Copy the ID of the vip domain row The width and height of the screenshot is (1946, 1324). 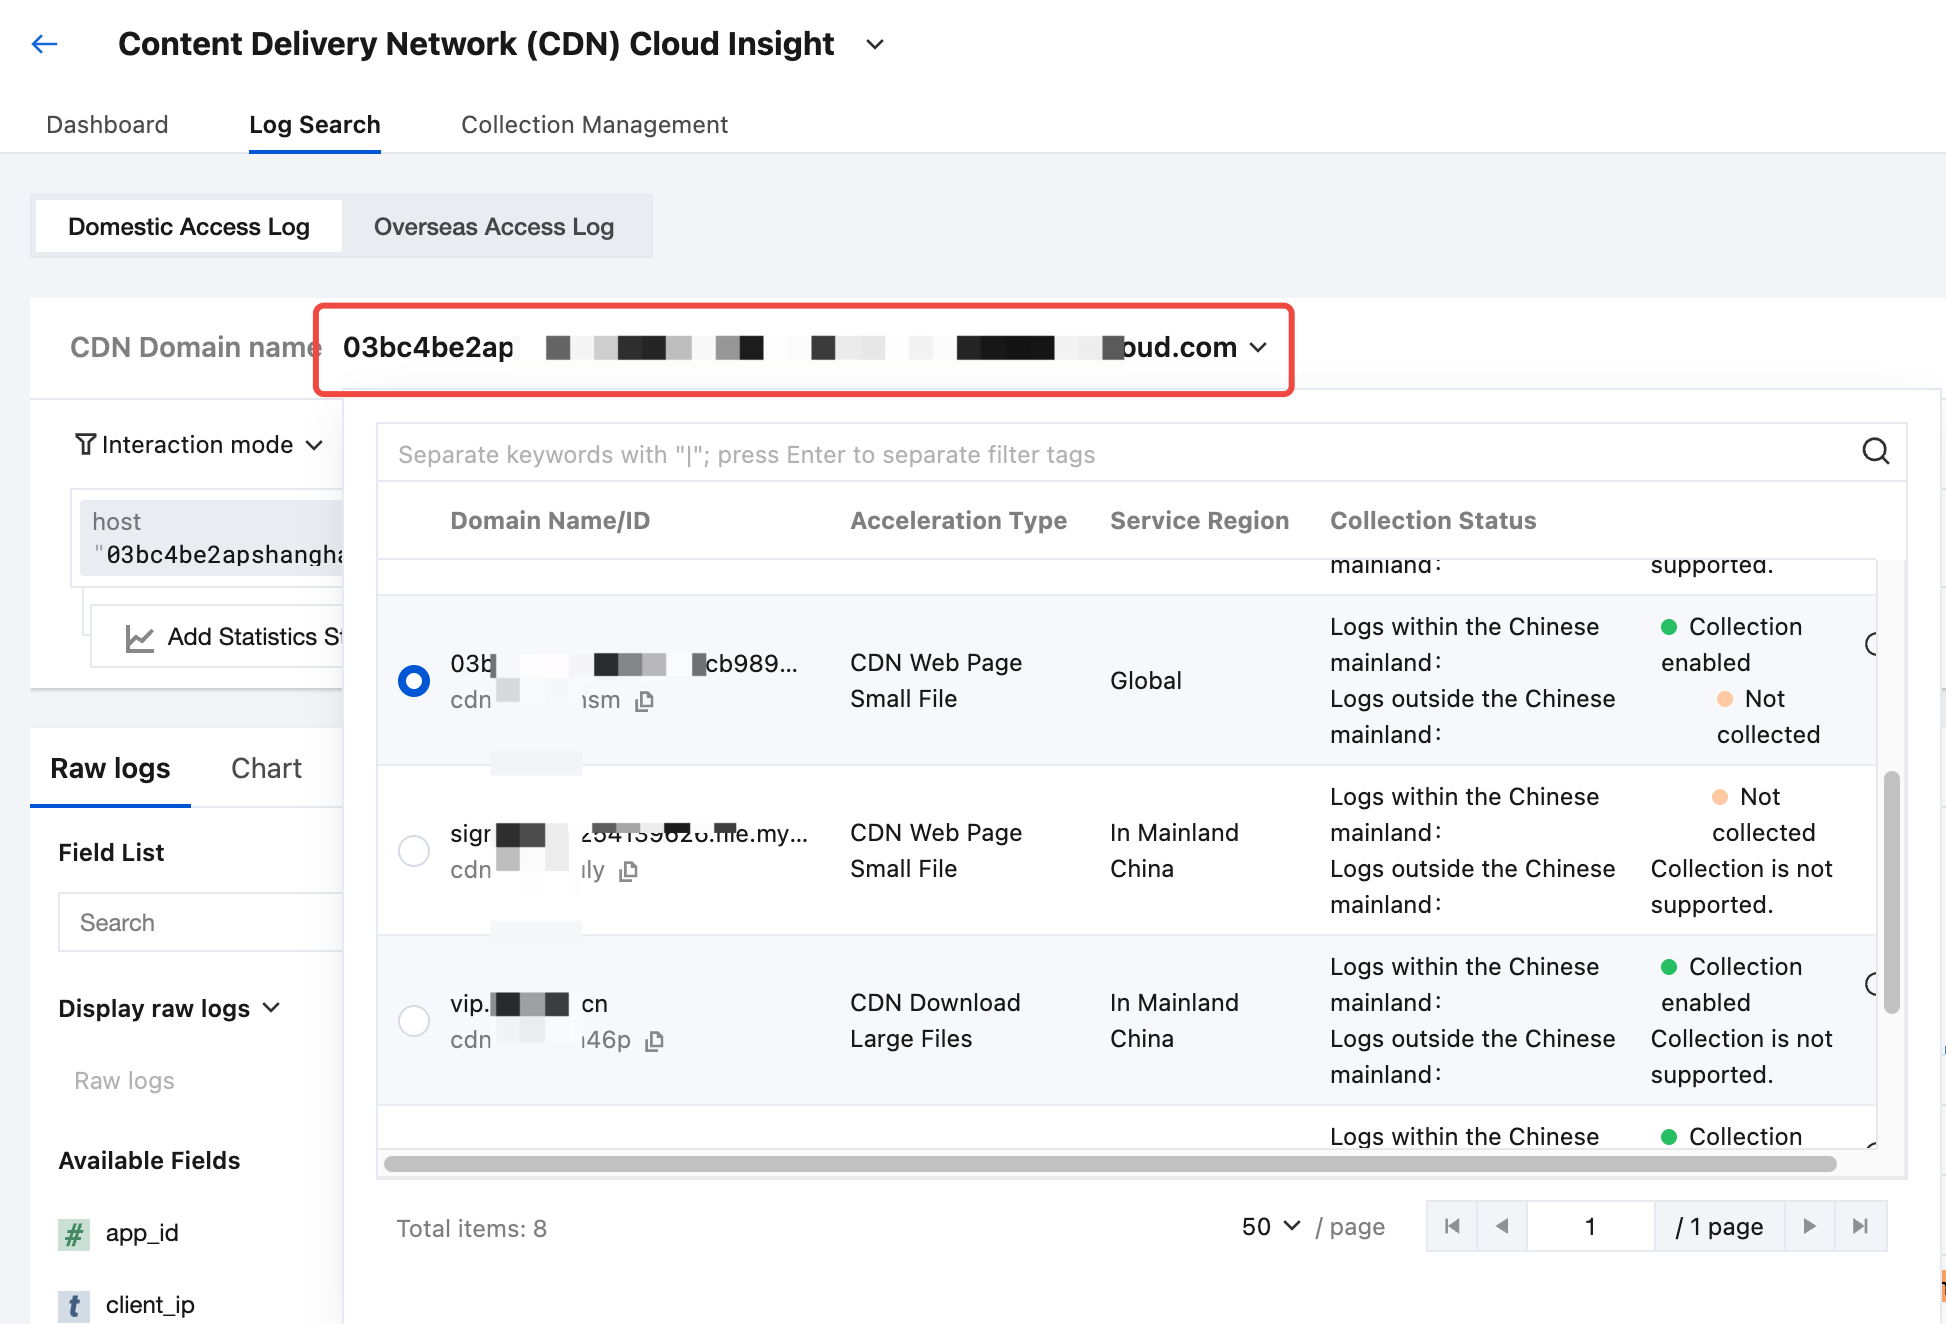[655, 1041]
